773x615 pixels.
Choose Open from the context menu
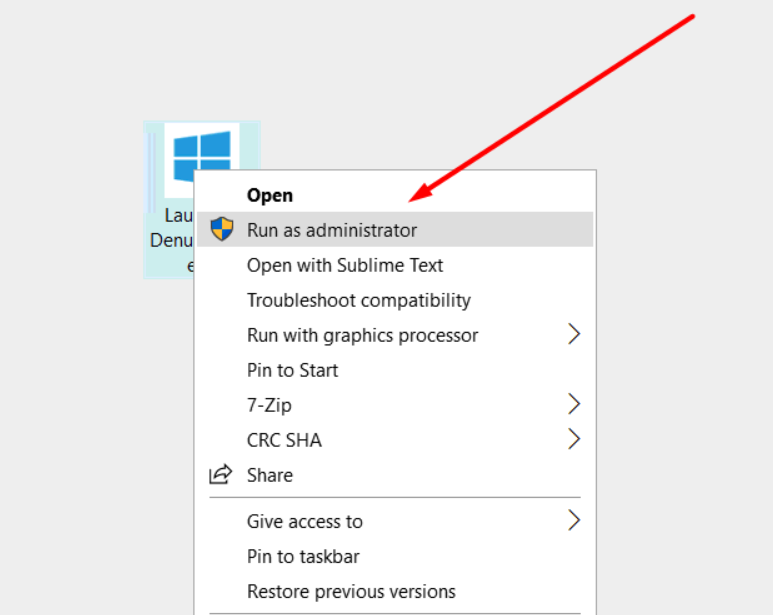click(x=270, y=195)
